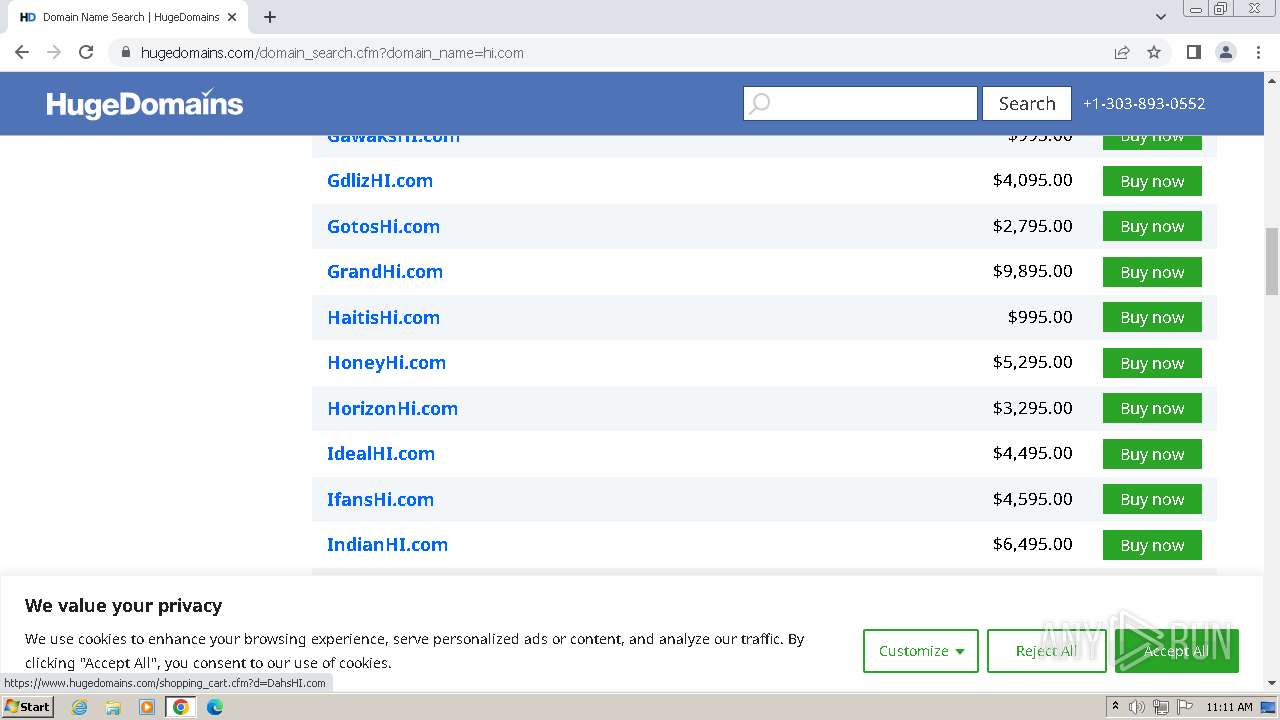
Task: Open HoneyHi.com domain link
Action: point(386,362)
